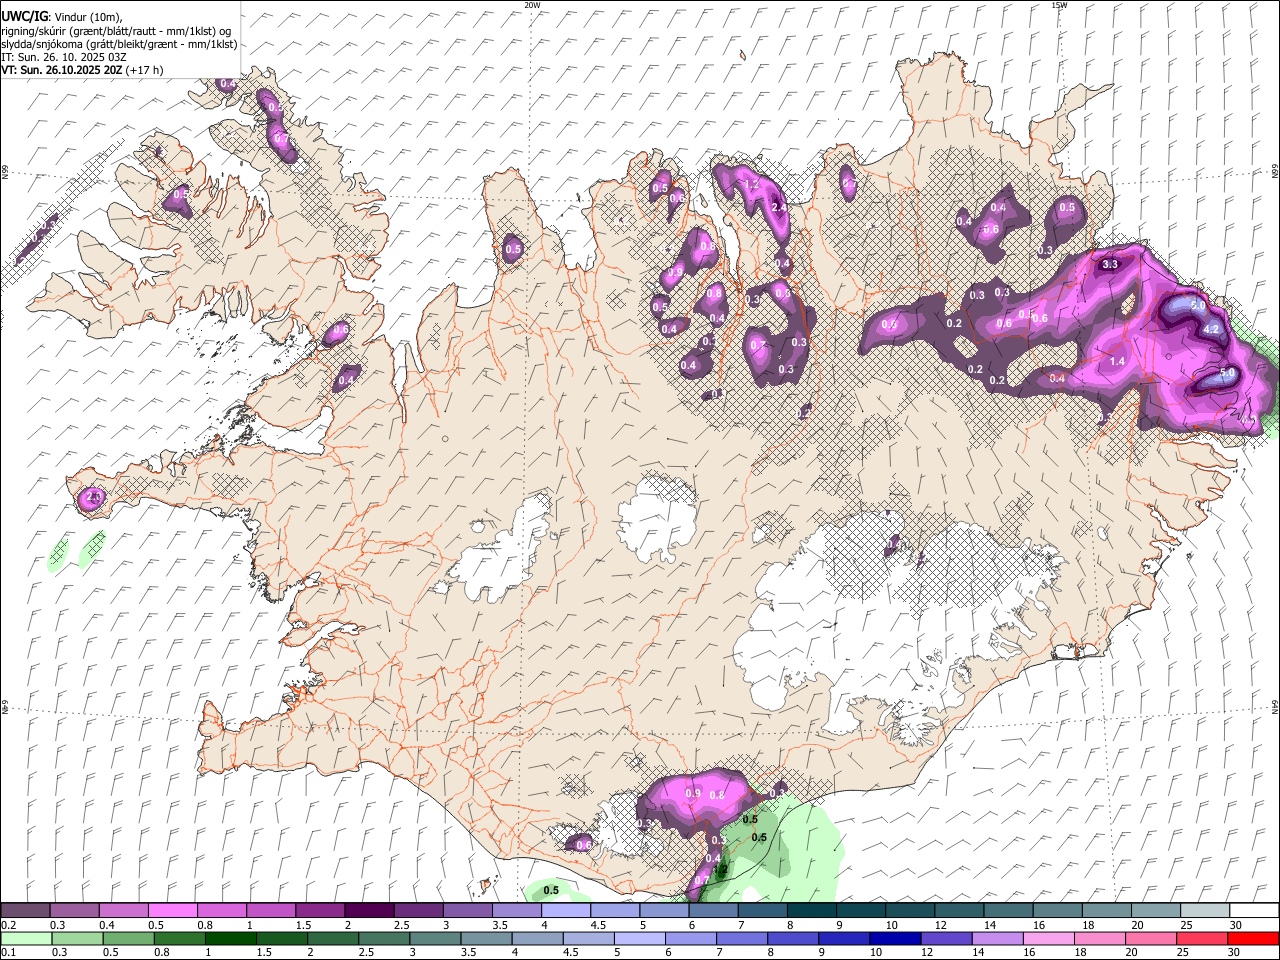Click the 1.4 snowfall value on the map
1280x960 pixels.
(x=1118, y=361)
